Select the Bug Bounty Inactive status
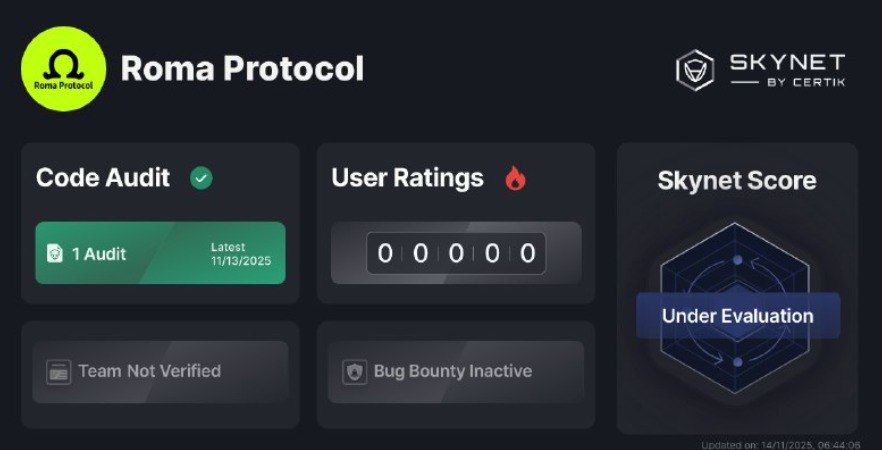This screenshot has height=450, width=882. (x=455, y=372)
